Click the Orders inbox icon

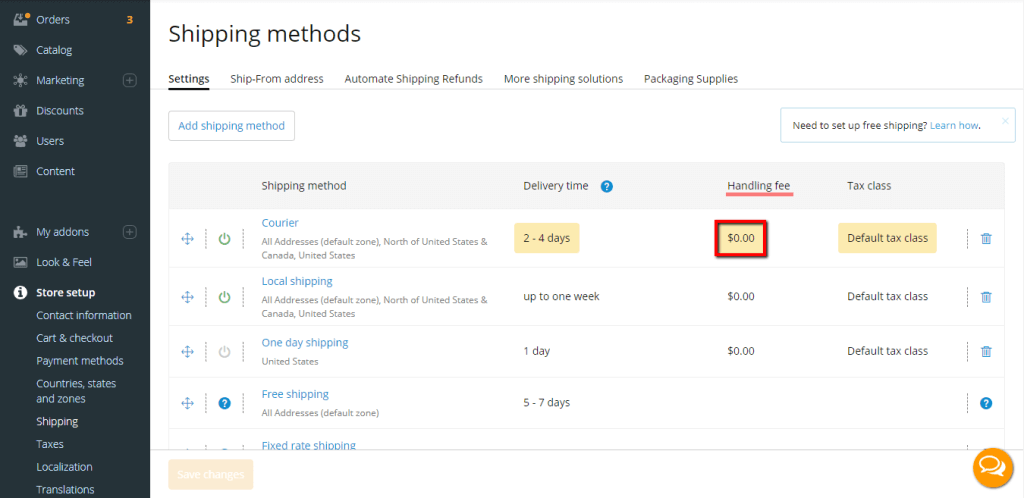21,19
